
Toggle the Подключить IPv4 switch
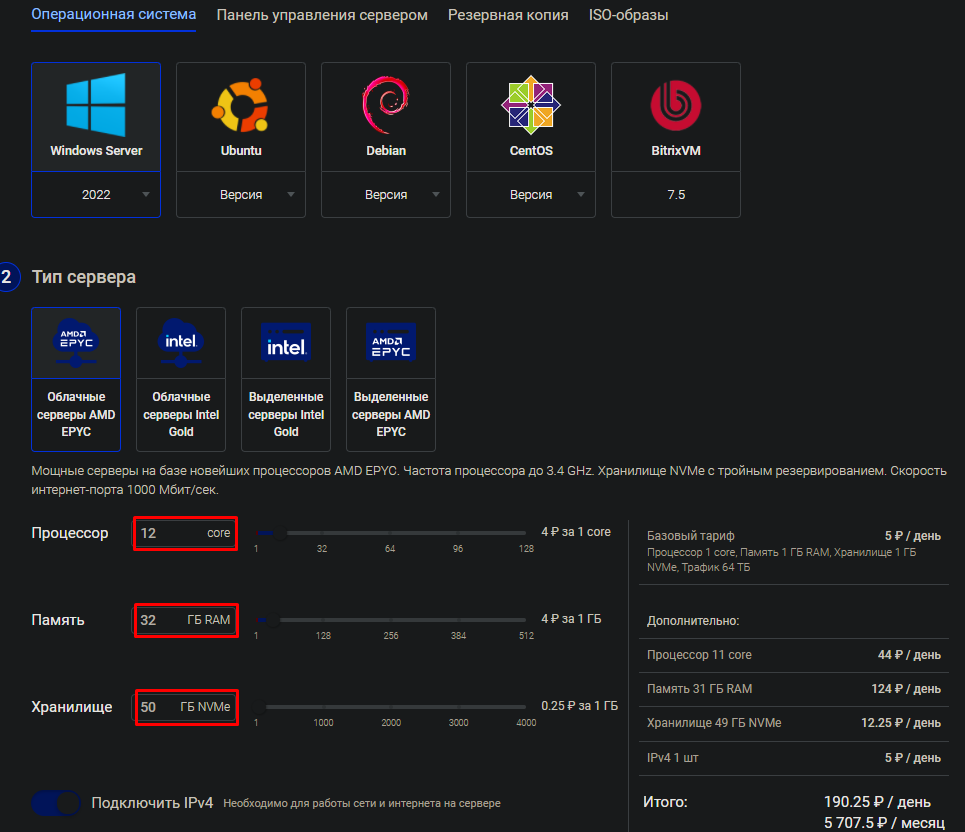tap(56, 802)
